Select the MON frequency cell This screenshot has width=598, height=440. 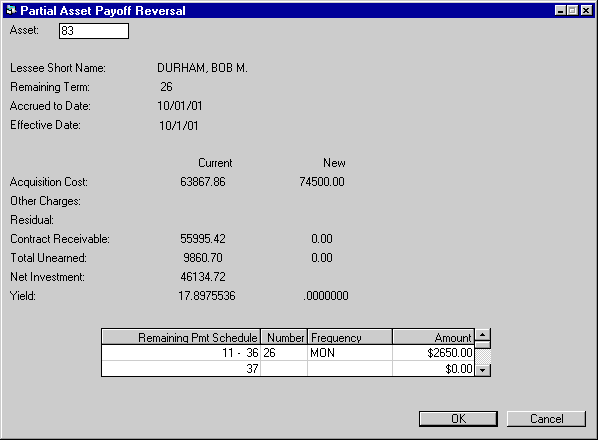350,353
